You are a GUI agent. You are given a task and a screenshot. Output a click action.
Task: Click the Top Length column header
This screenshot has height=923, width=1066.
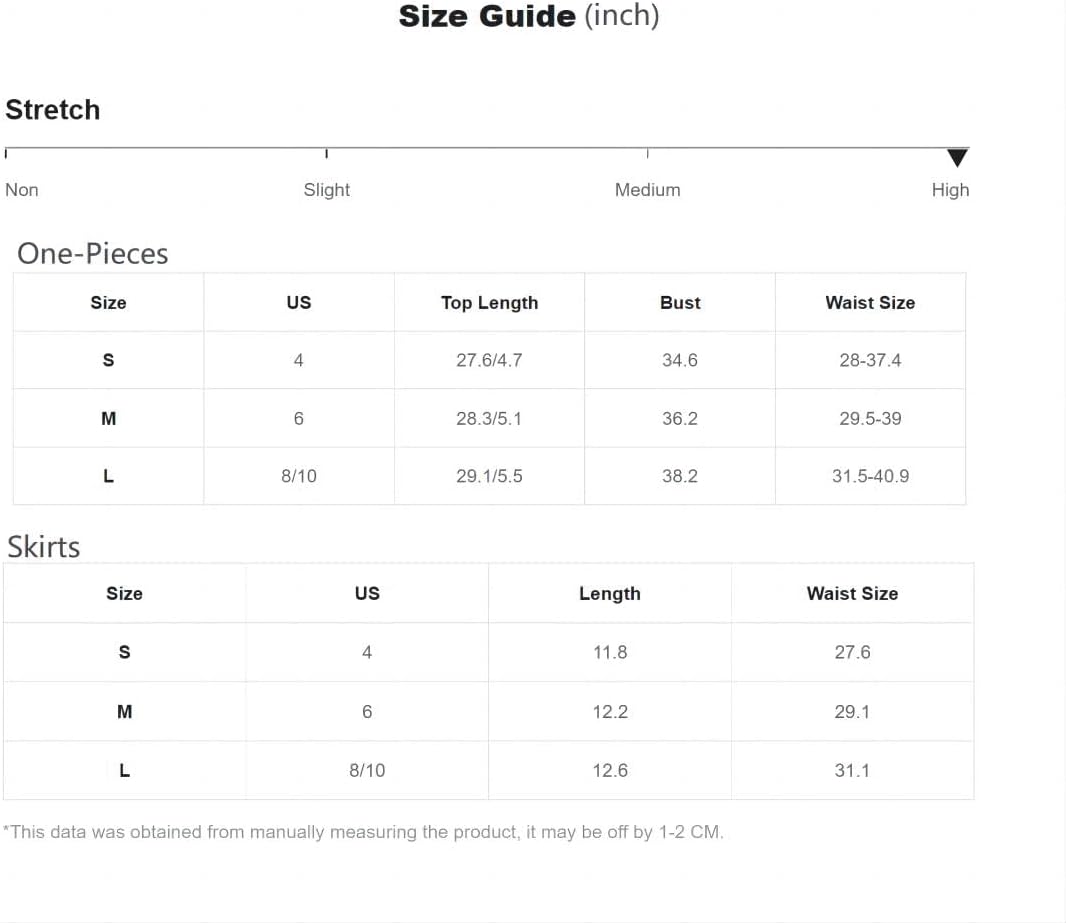click(x=489, y=302)
